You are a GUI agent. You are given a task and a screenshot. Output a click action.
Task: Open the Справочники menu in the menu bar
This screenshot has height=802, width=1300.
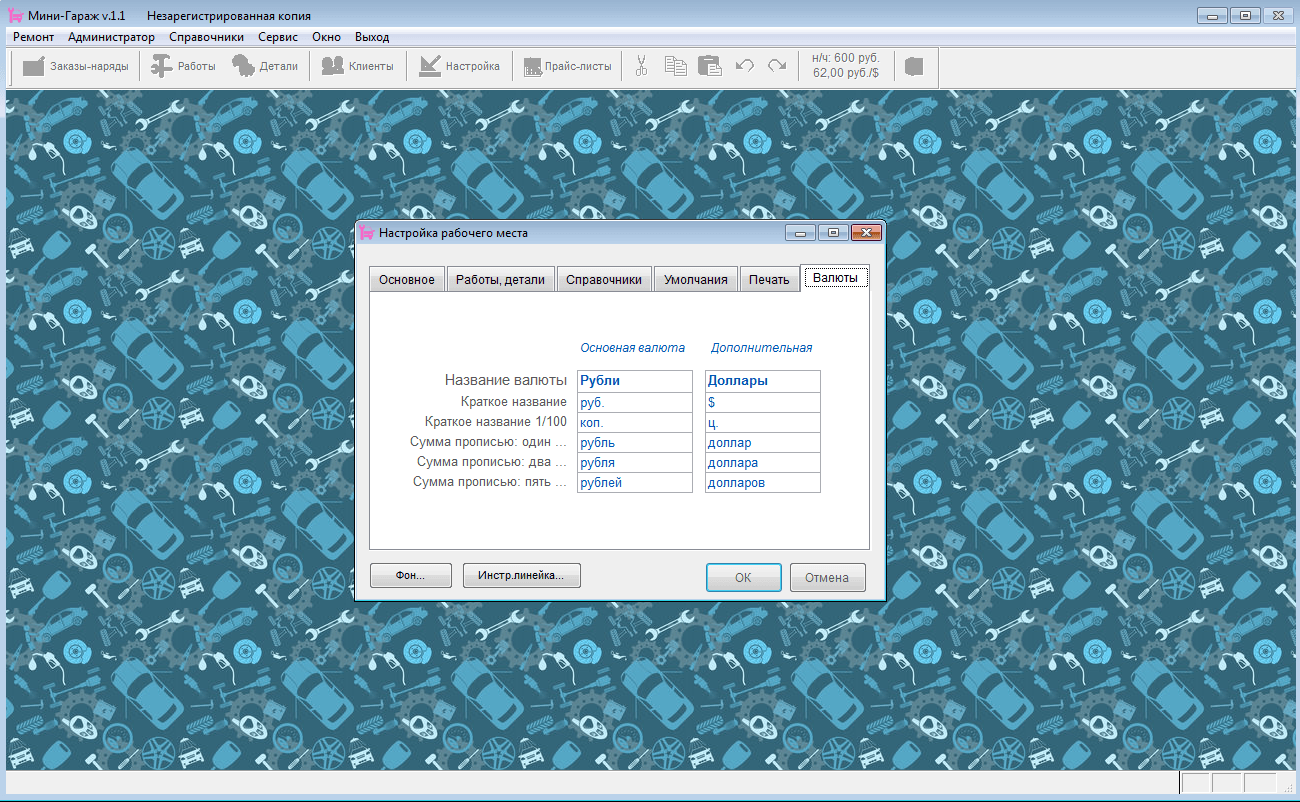coord(207,37)
